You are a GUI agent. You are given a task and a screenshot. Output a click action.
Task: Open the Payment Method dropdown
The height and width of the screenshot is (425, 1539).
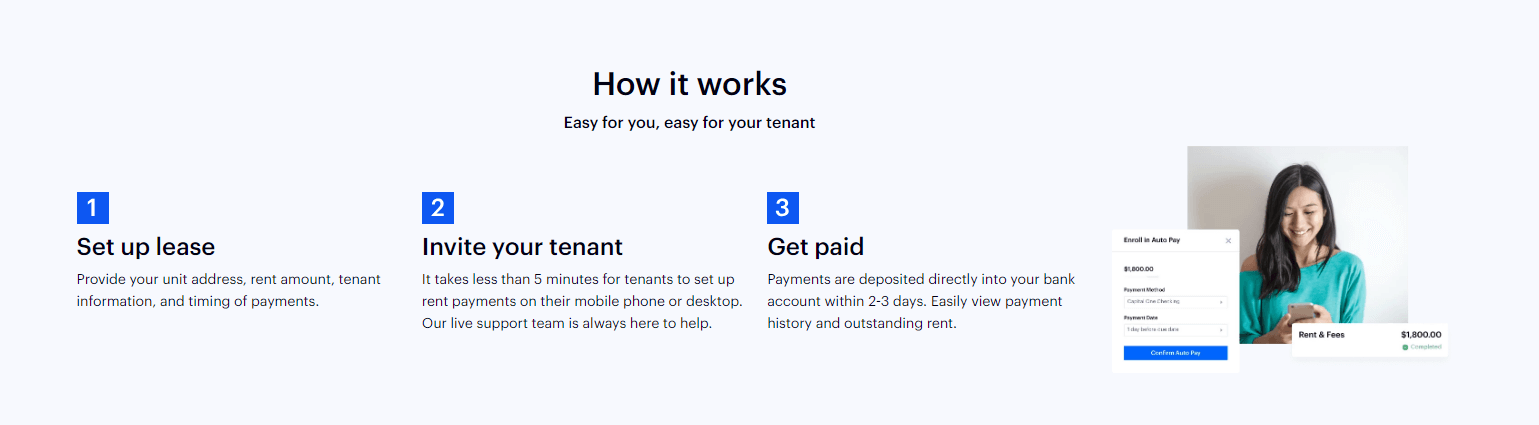point(1175,300)
